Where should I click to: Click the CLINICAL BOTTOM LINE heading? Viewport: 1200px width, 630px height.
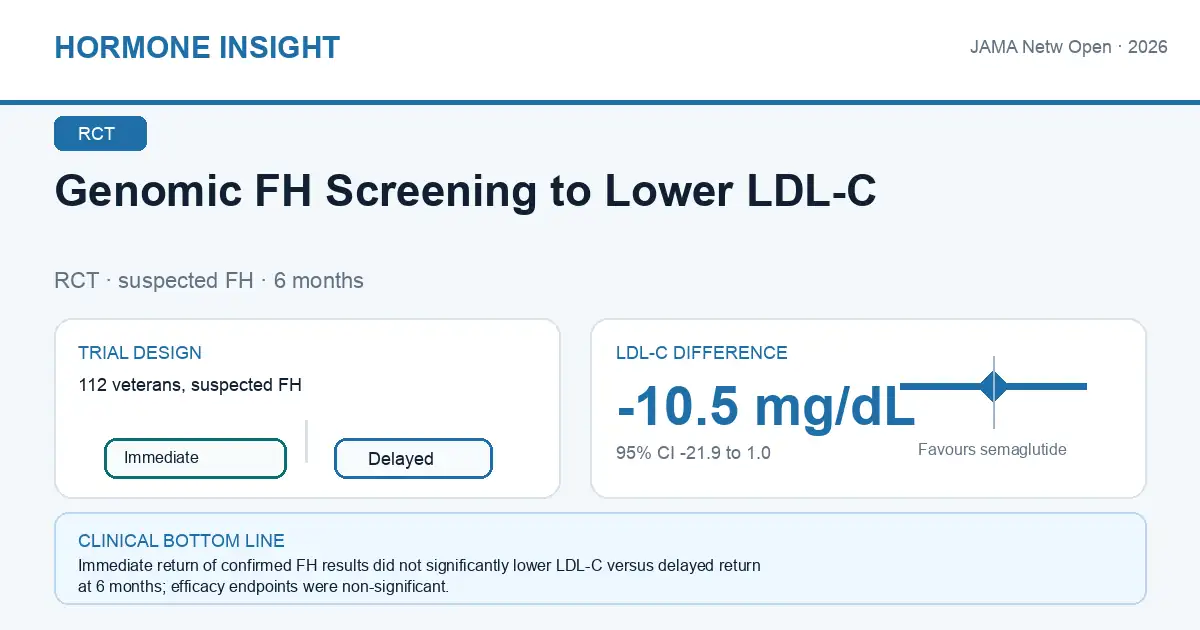click(x=181, y=541)
